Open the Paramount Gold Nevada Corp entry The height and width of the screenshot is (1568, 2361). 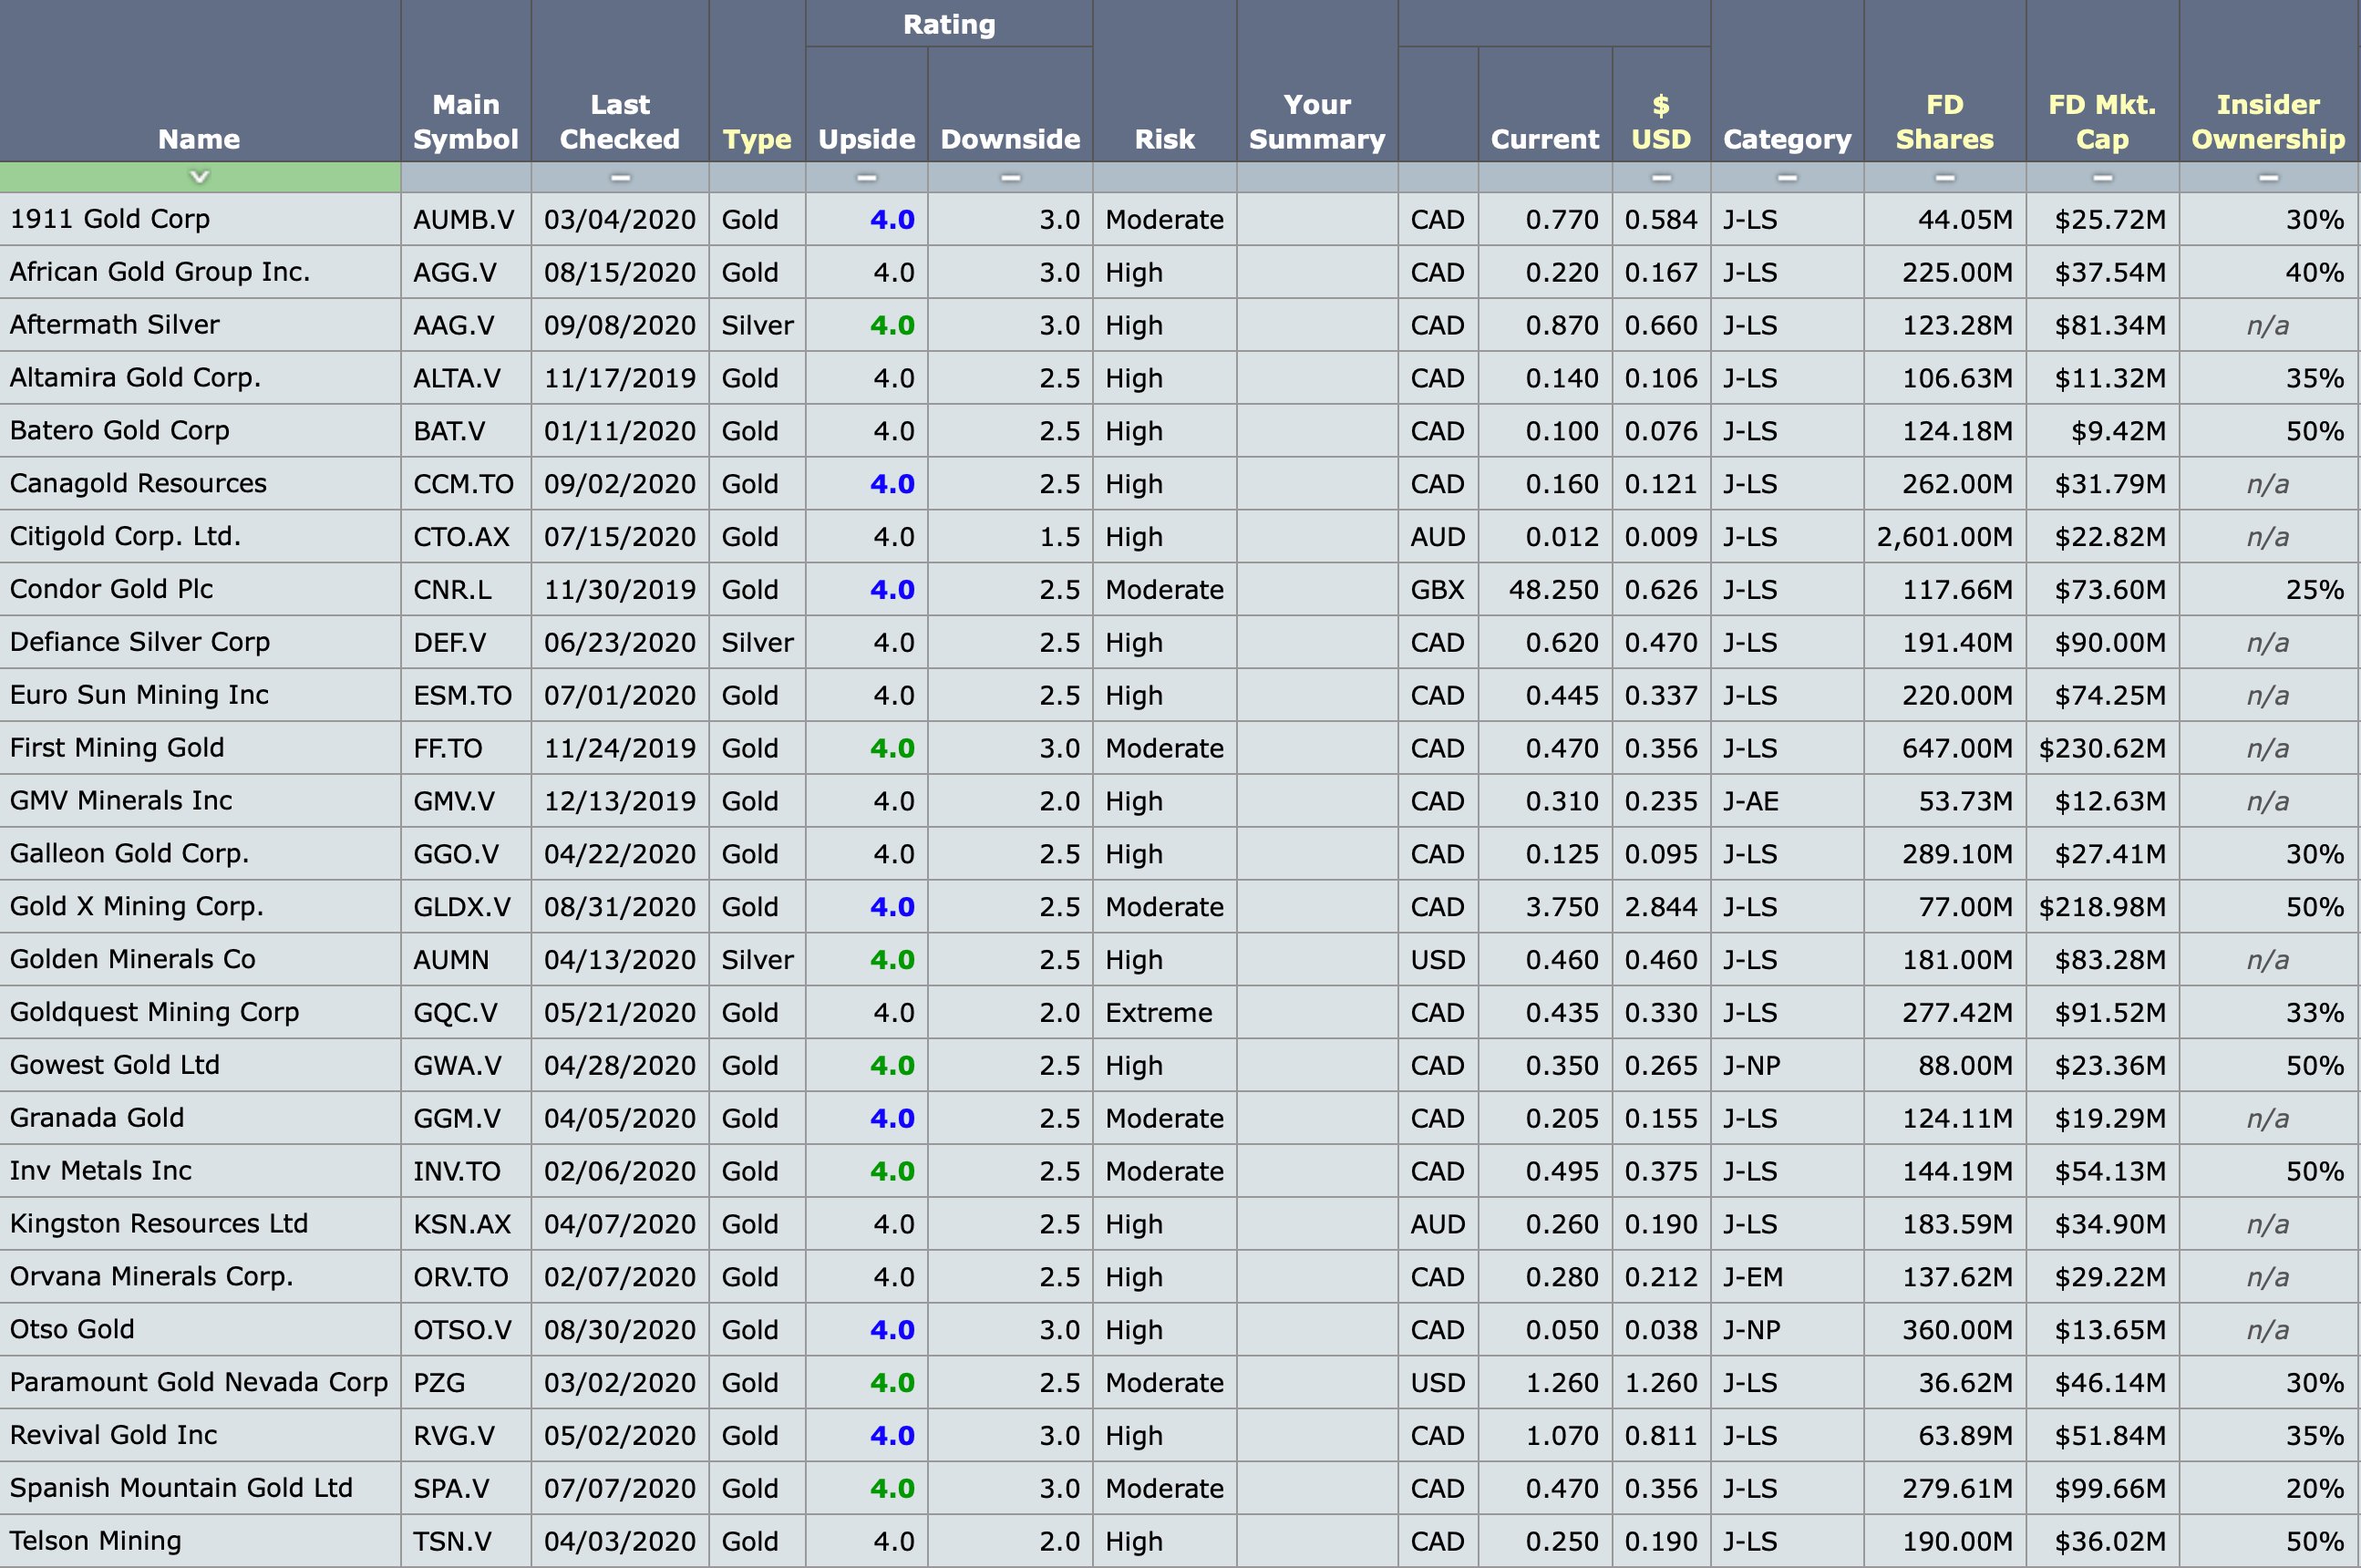coord(198,1382)
